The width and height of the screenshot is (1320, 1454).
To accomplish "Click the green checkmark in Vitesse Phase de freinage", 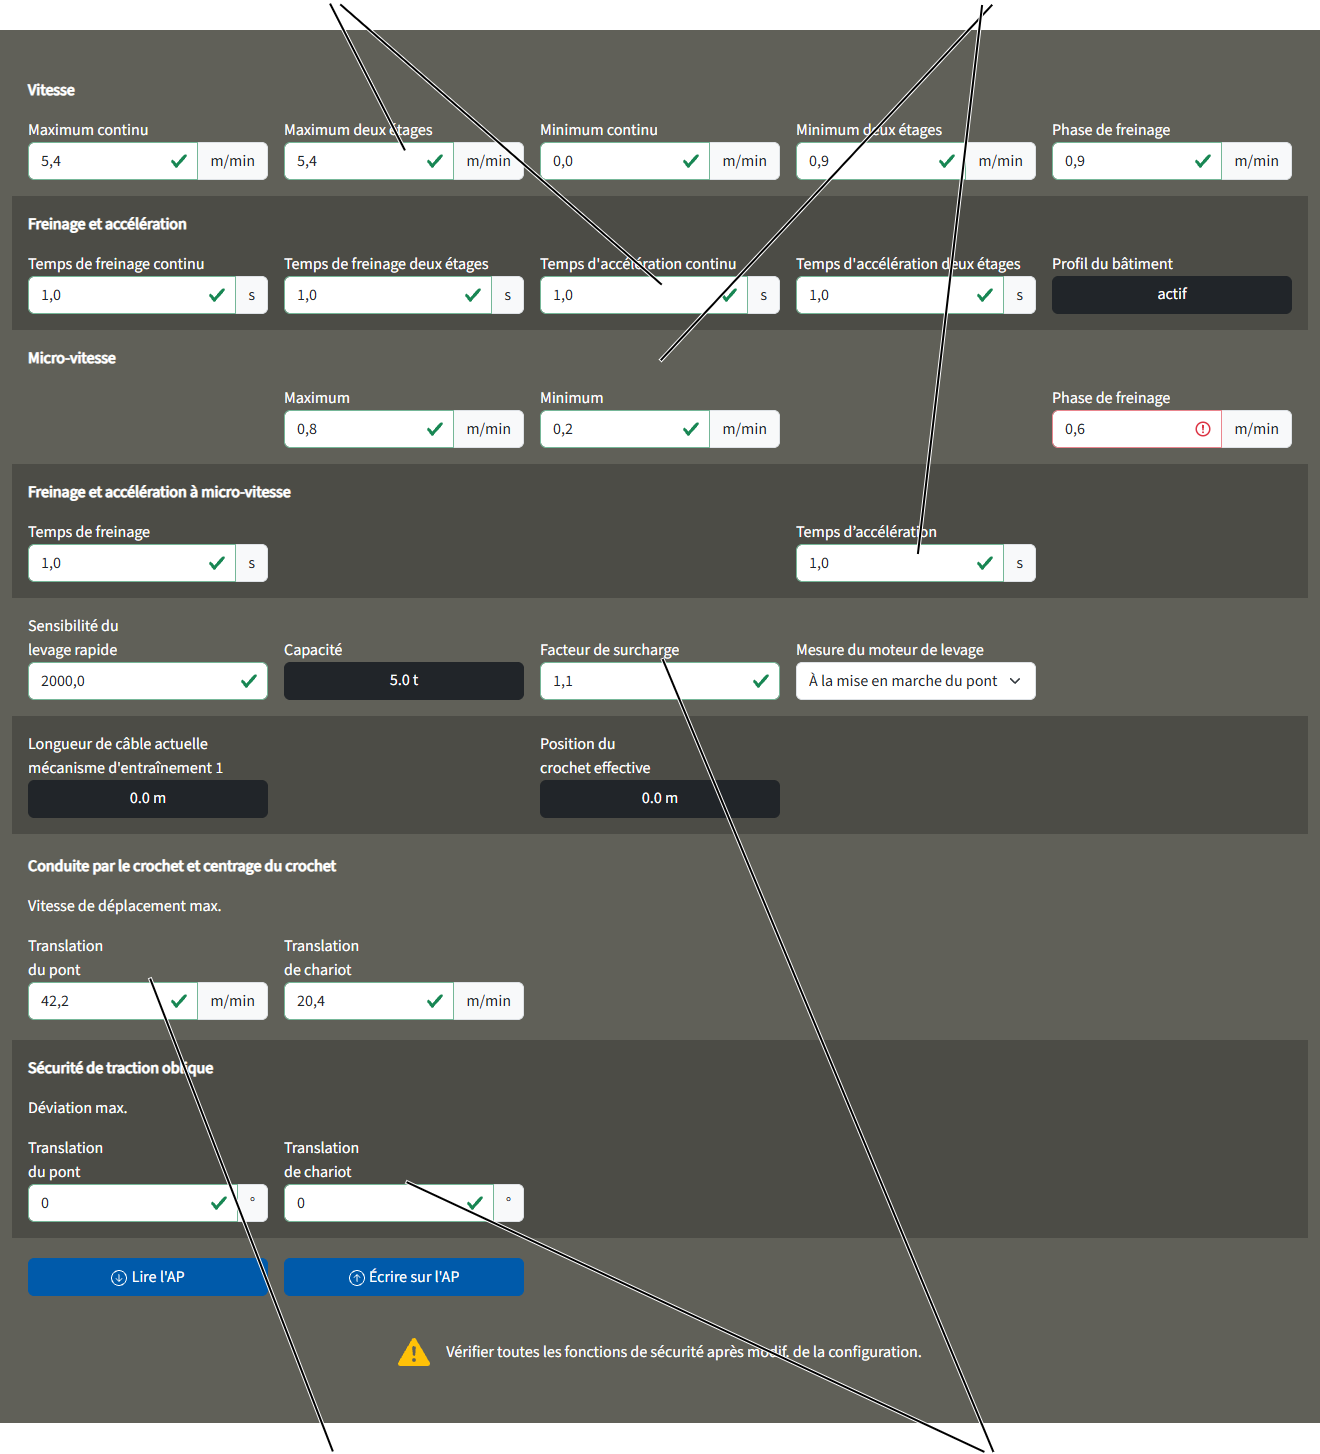I will click(1203, 161).
